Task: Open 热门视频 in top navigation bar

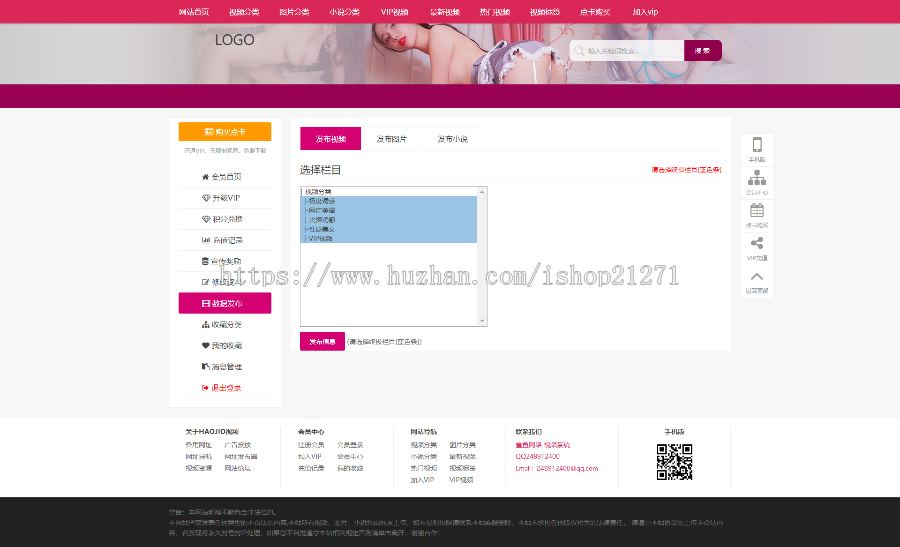Action: (x=495, y=11)
